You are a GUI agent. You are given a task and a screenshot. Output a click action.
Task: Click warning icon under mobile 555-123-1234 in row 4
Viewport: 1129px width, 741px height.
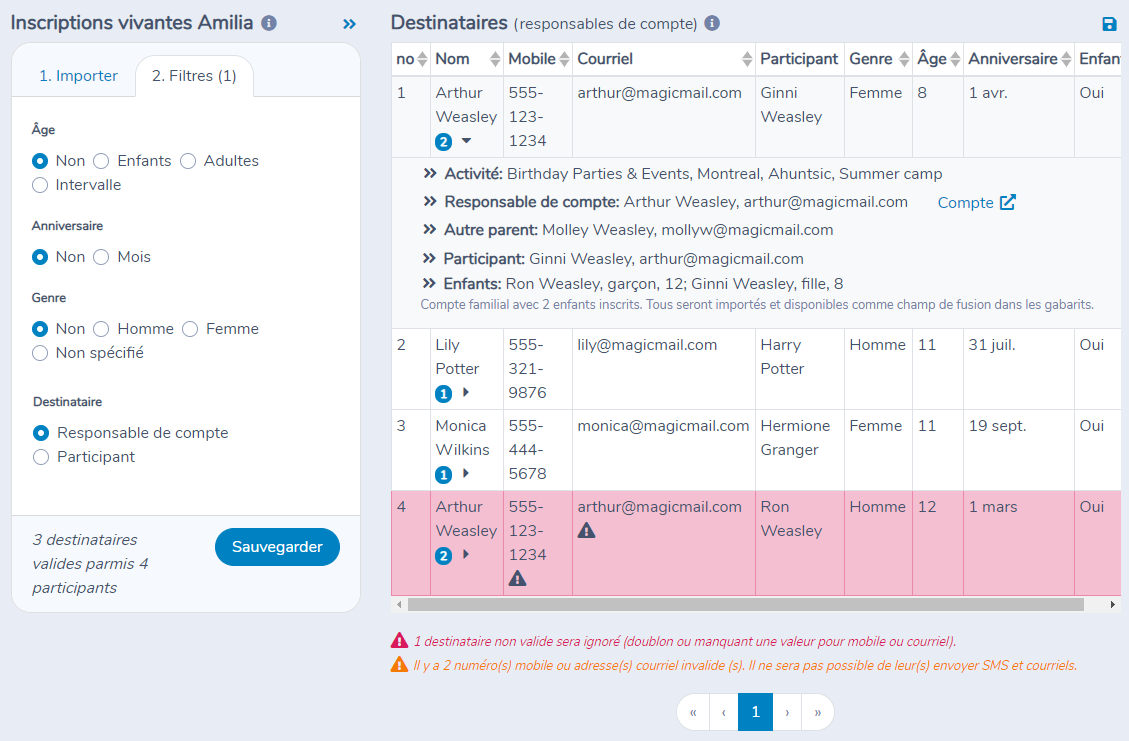click(x=517, y=578)
